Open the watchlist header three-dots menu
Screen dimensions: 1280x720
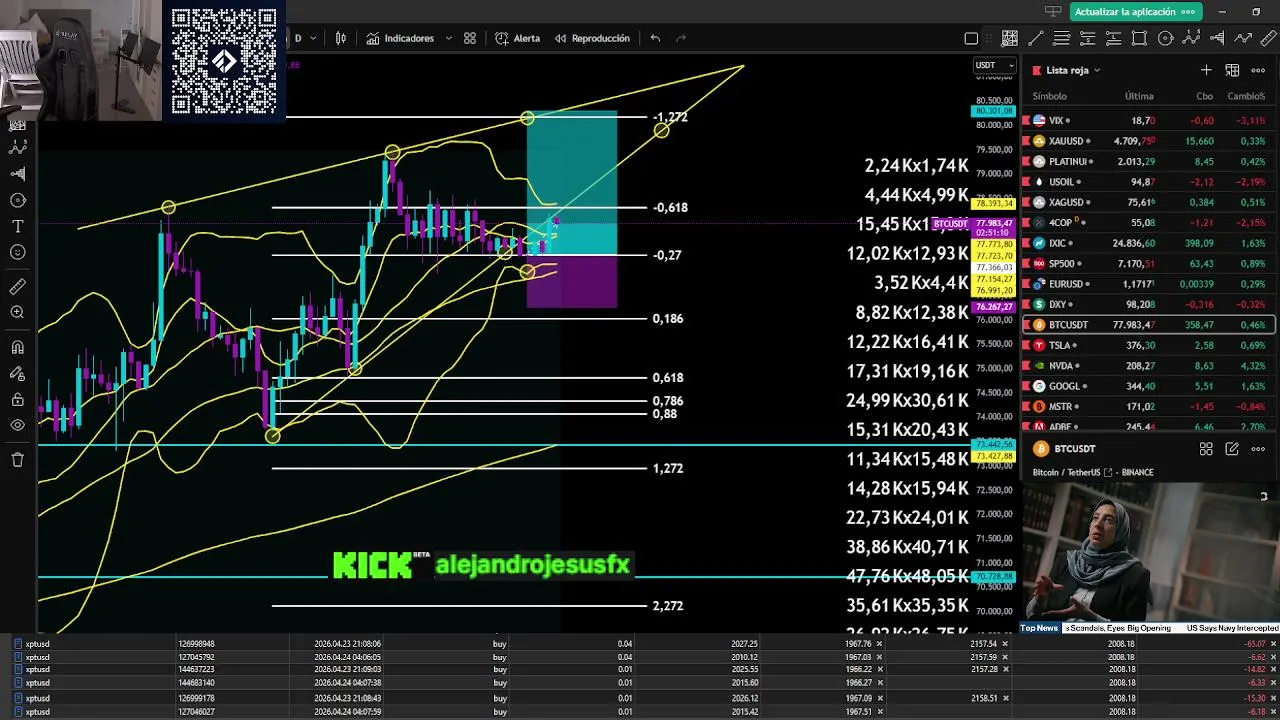(x=1258, y=70)
